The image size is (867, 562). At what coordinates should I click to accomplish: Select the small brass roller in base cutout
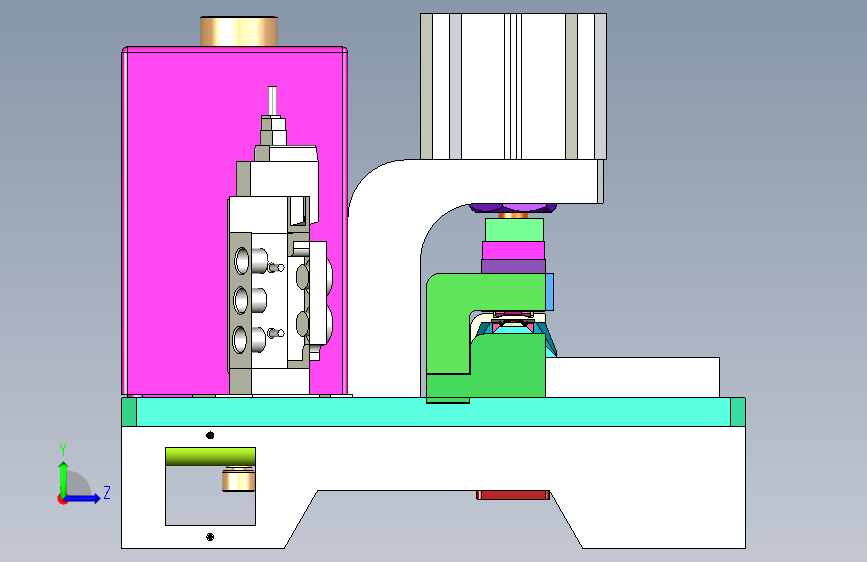pos(238,480)
